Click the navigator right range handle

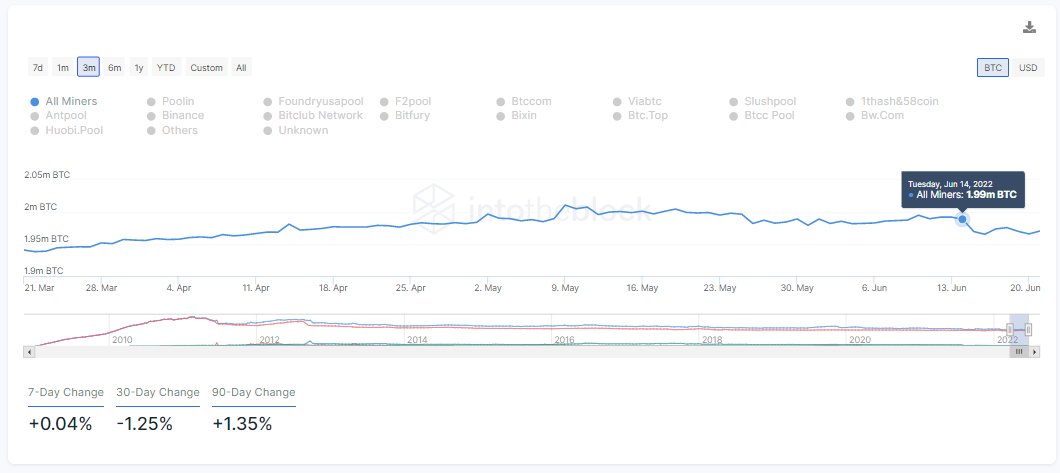(1029, 328)
